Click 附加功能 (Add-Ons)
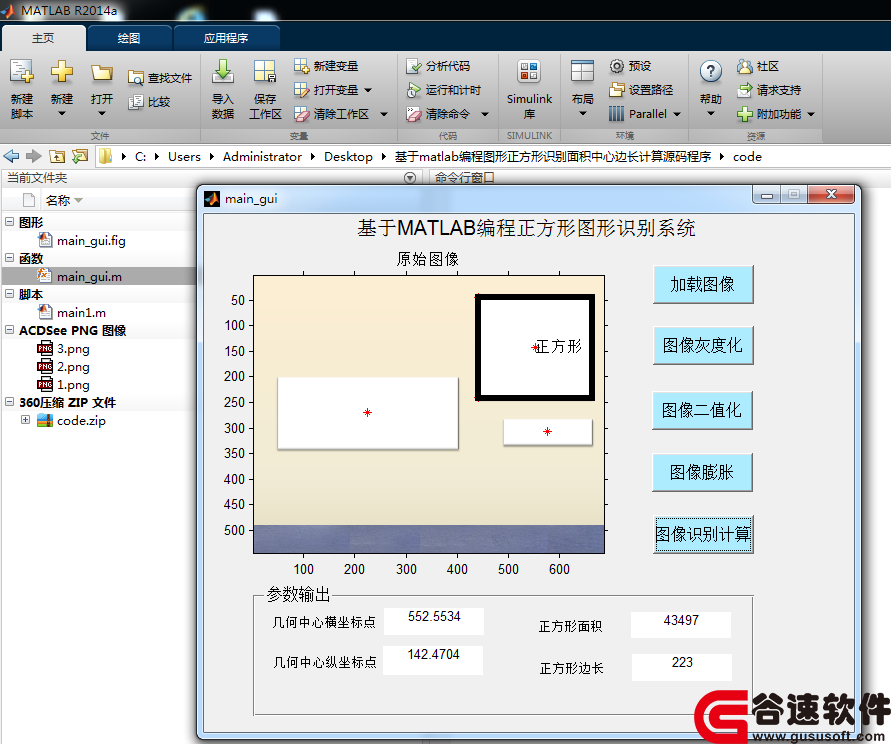 click(769, 114)
